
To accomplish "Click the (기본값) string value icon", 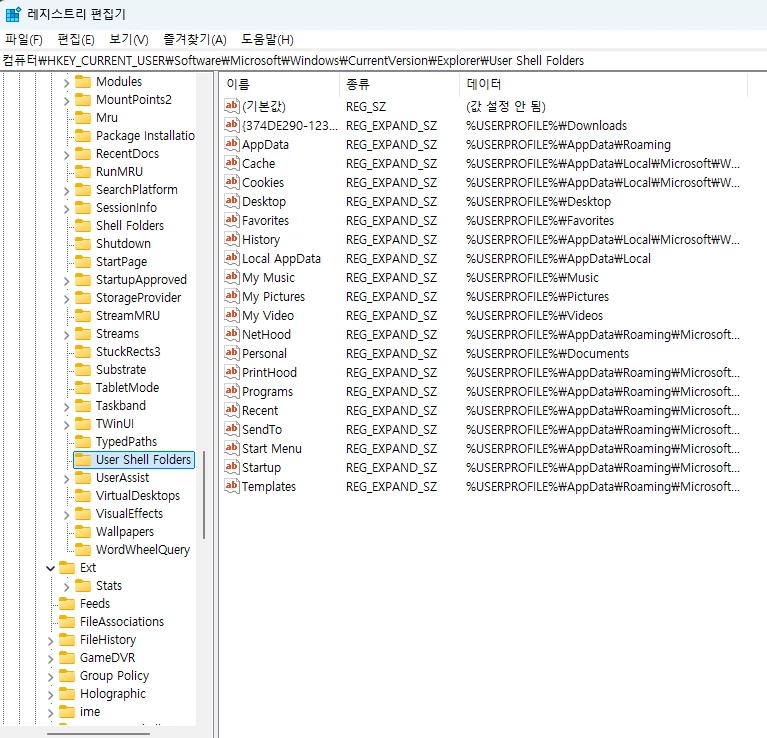I will point(232,106).
